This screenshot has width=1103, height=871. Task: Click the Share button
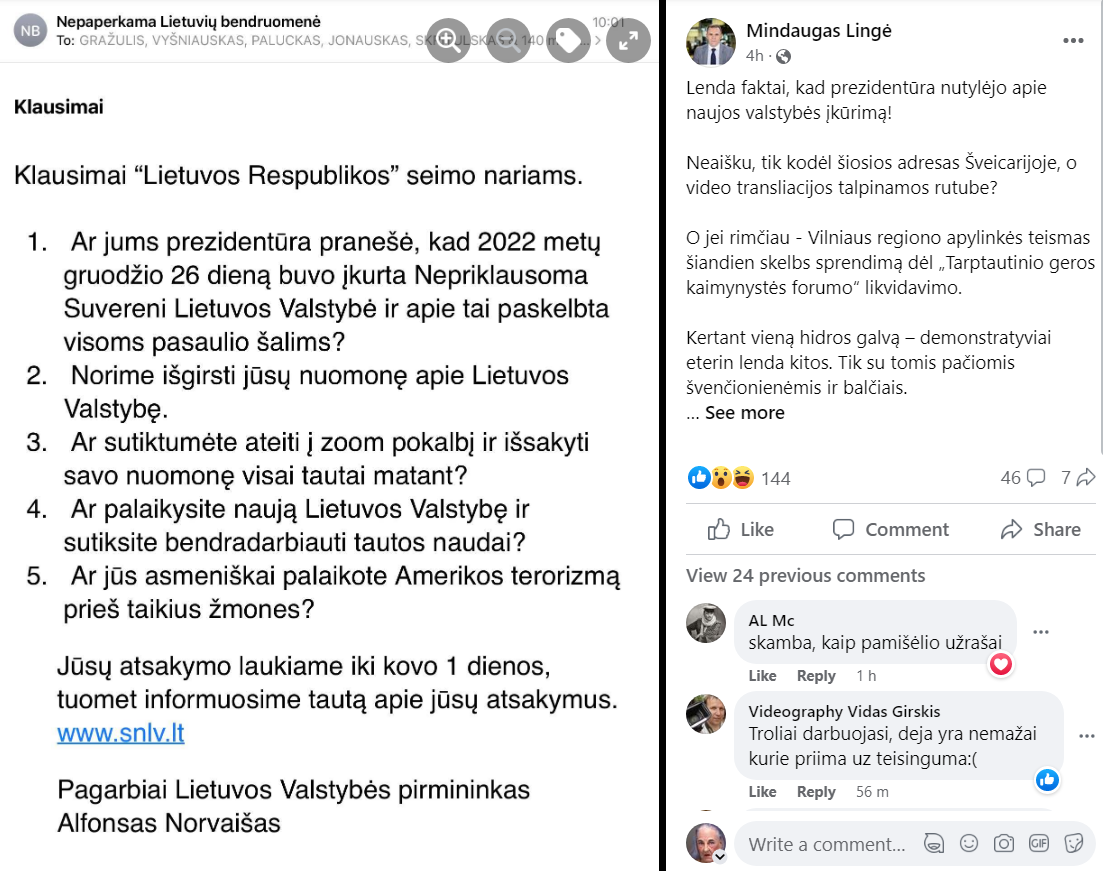pyautogui.click(x=1041, y=529)
